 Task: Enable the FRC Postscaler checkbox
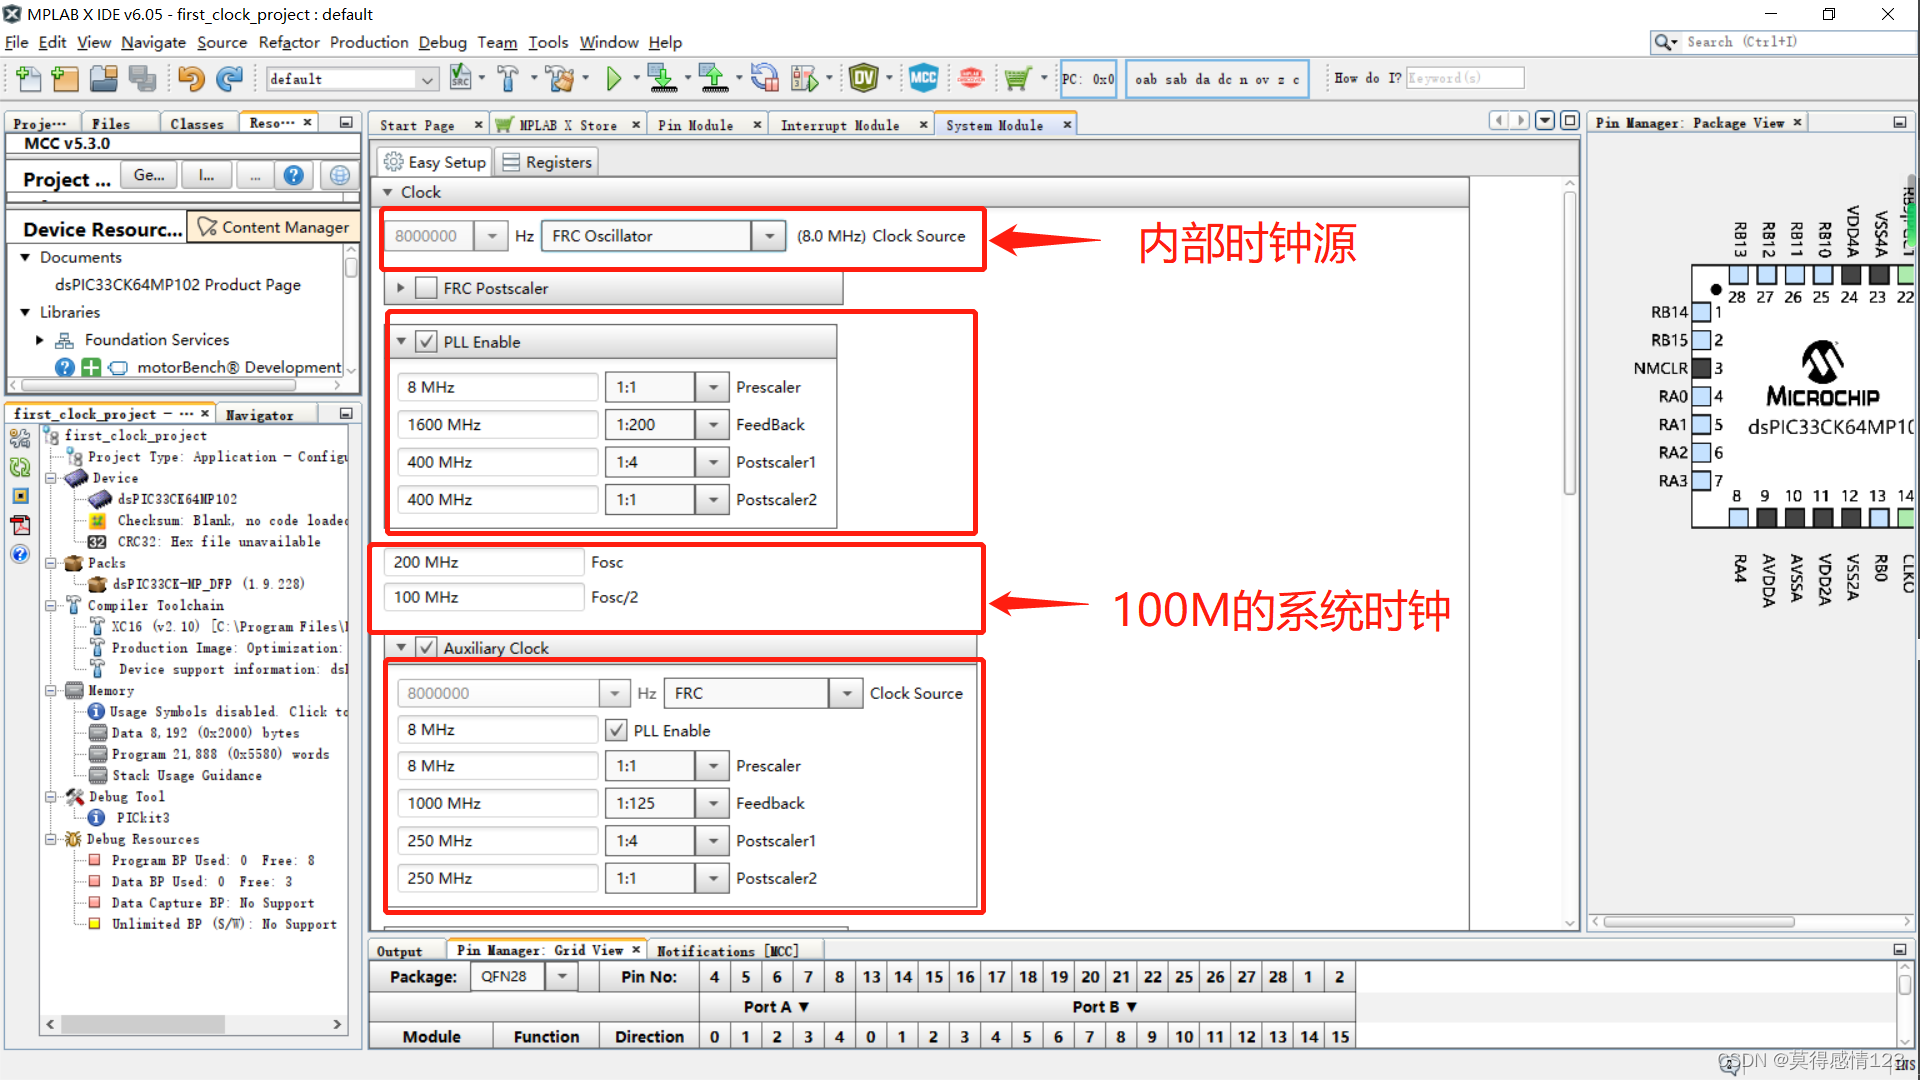click(426, 287)
